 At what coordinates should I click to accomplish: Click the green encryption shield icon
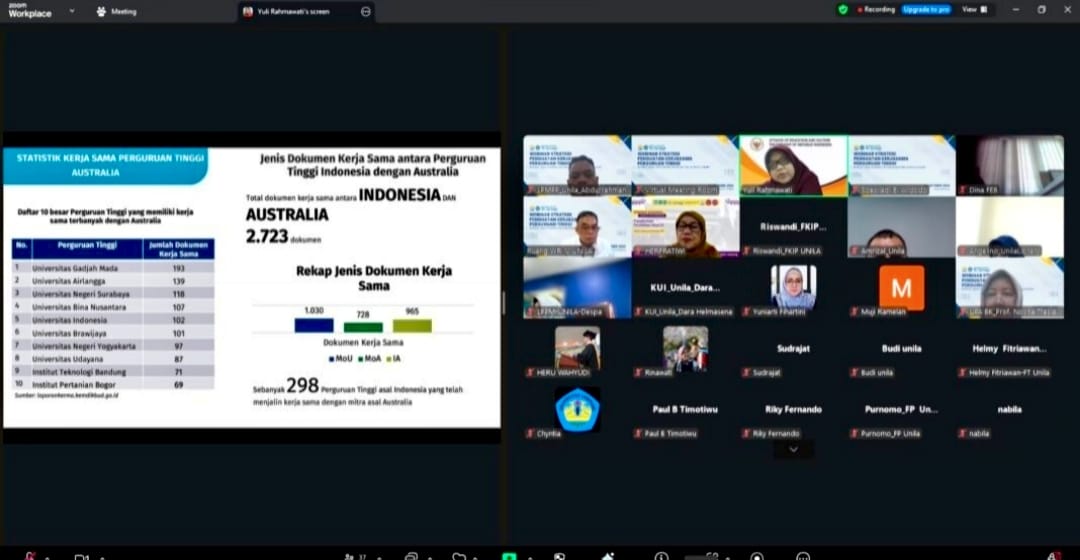click(x=842, y=10)
